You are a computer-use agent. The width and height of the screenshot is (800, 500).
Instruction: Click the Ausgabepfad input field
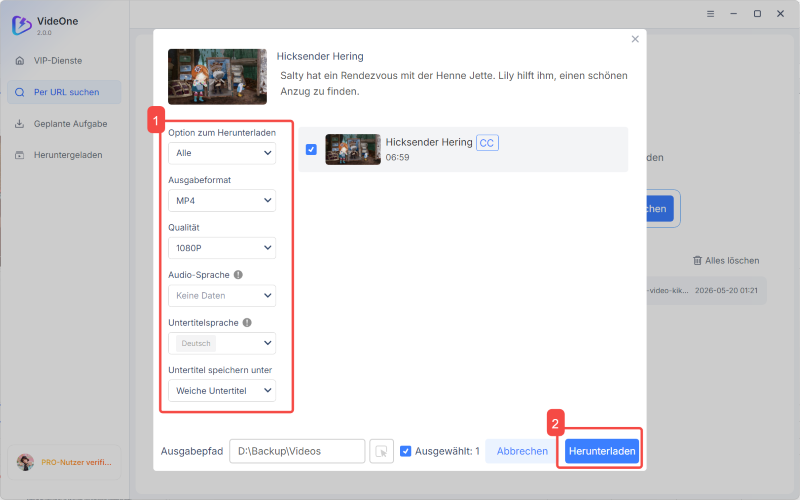click(x=297, y=451)
